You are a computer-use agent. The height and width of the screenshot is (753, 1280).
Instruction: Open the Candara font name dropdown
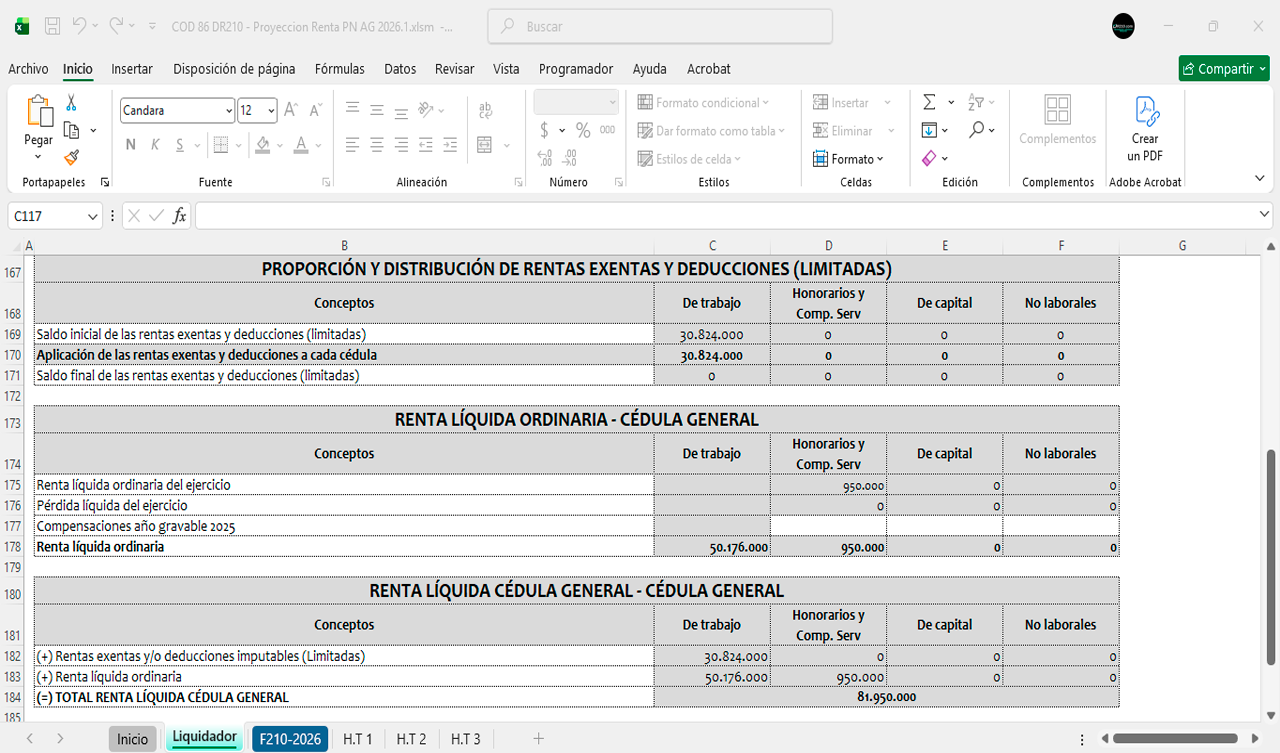click(x=229, y=111)
